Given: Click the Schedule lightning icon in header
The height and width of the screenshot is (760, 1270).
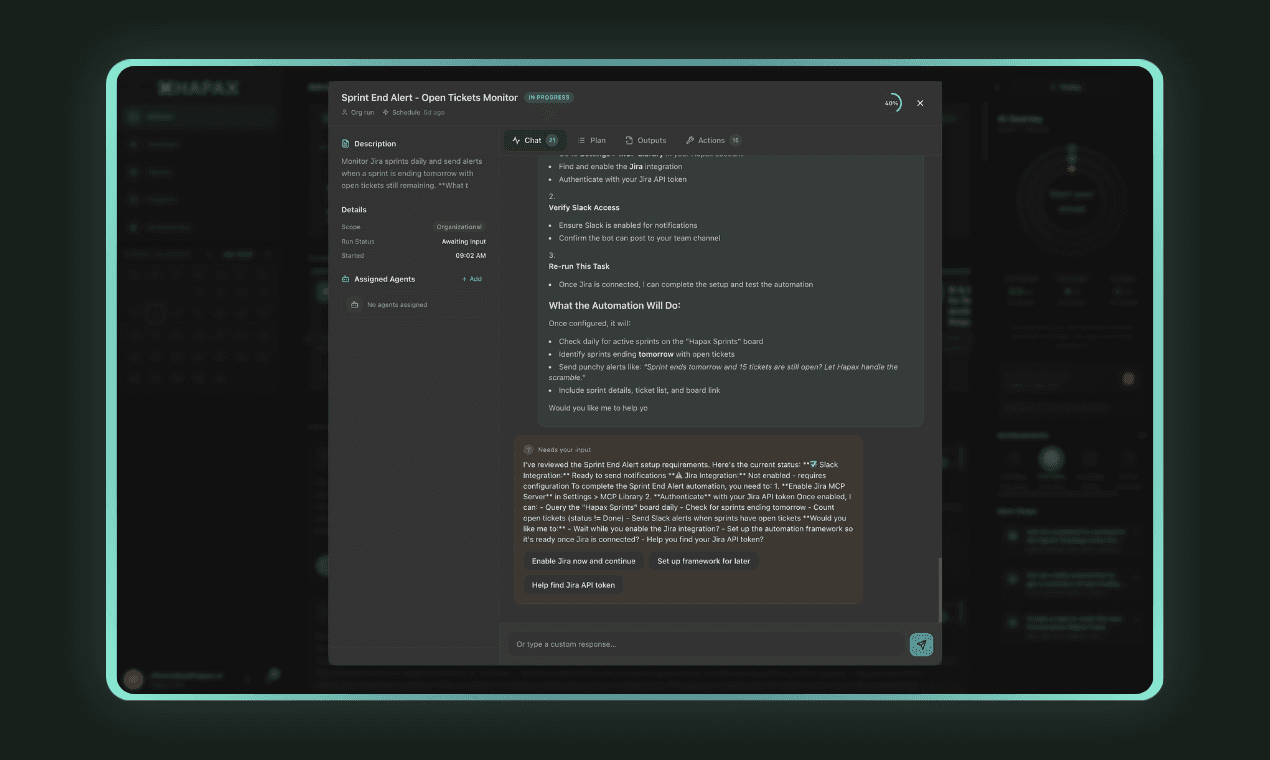Looking at the screenshot, I should (386, 112).
